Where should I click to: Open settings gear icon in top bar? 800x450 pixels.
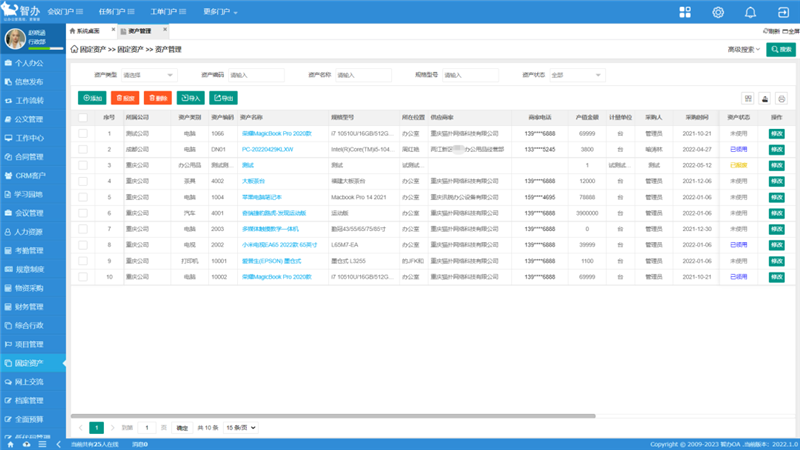717,12
